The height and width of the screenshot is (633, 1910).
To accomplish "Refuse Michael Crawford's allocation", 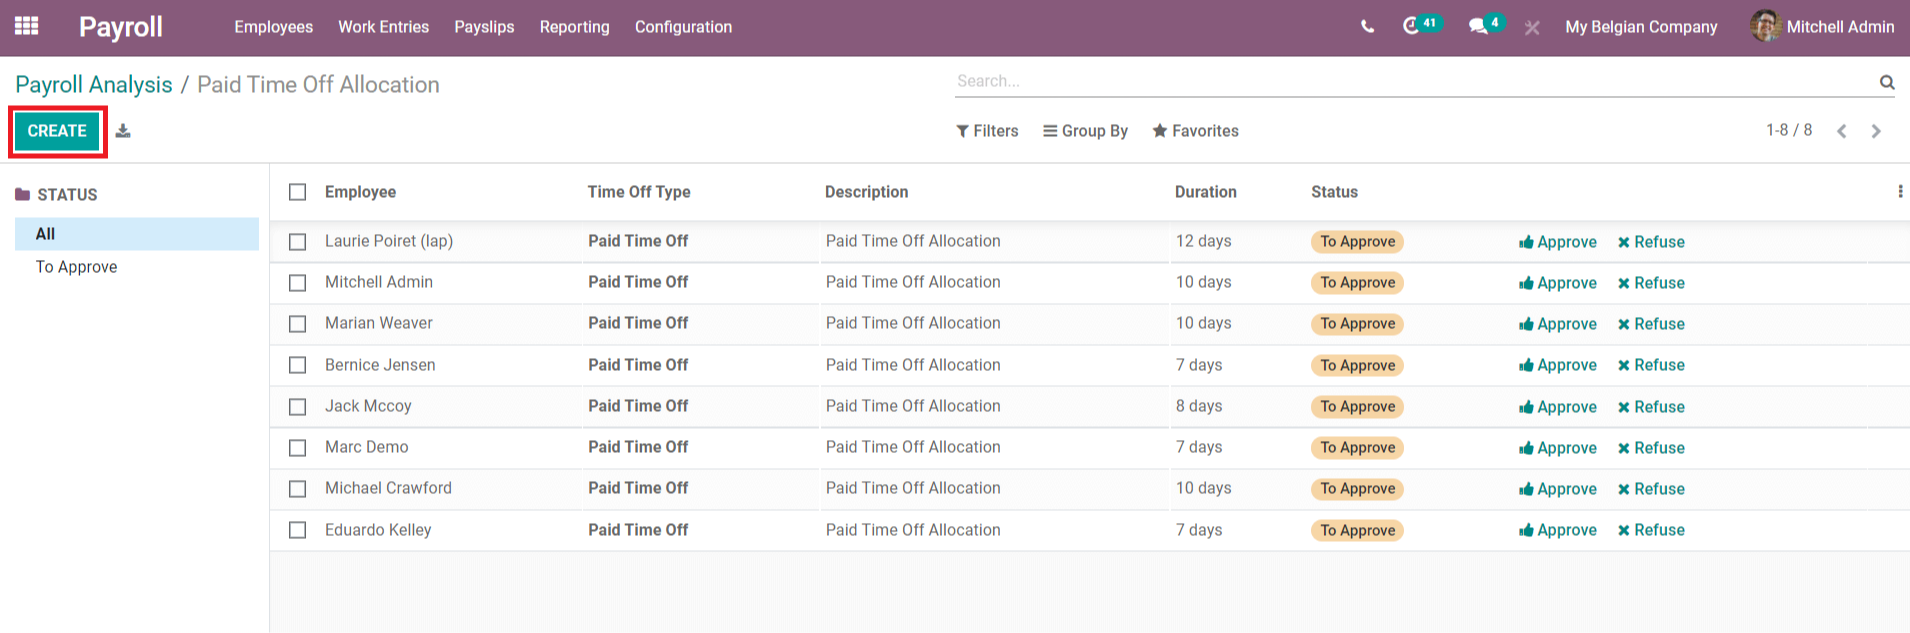I will pos(1651,489).
